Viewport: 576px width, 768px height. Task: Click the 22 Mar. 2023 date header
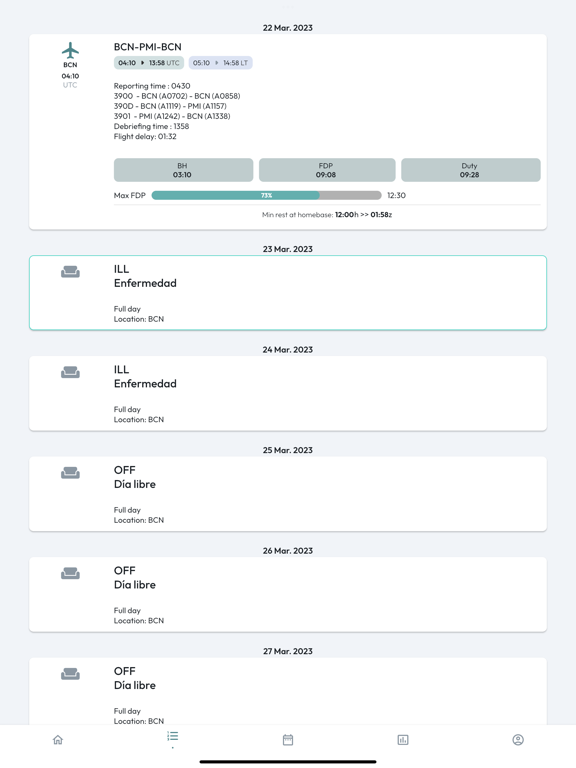click(x=288, y=28)
